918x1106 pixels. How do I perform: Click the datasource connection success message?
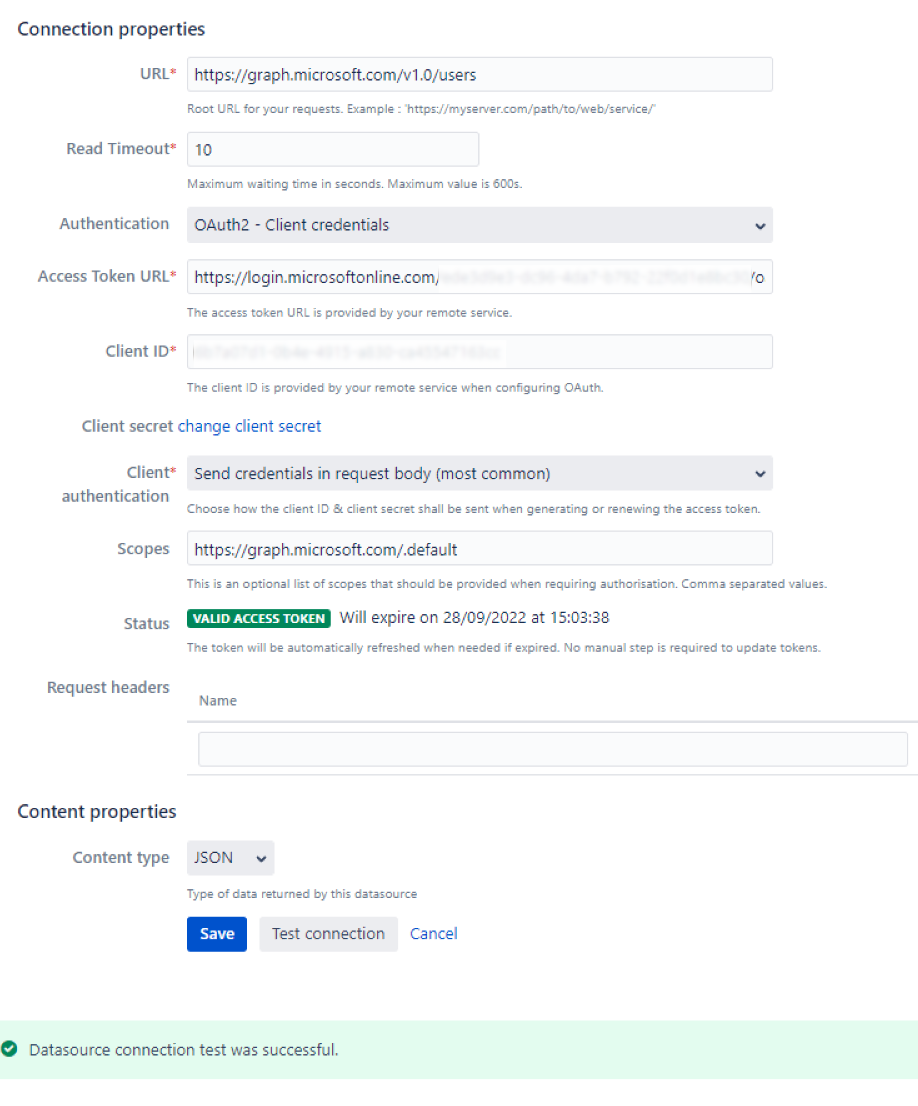tap(184, 1050)
